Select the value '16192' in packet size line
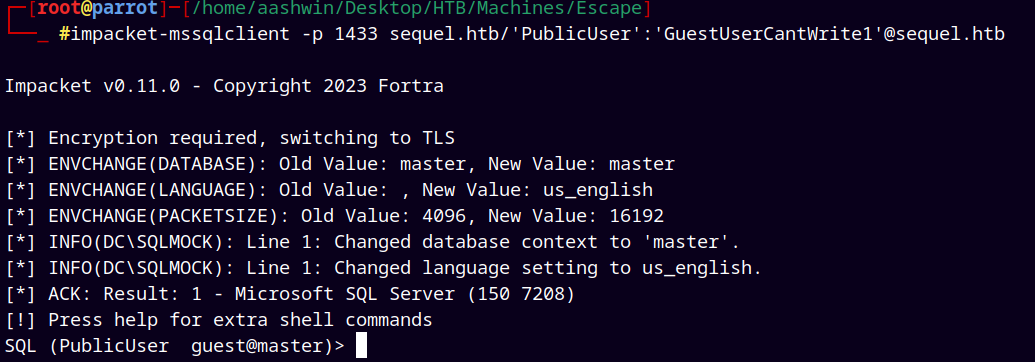This screenshot has width=1035, height=362. point(636,216)
